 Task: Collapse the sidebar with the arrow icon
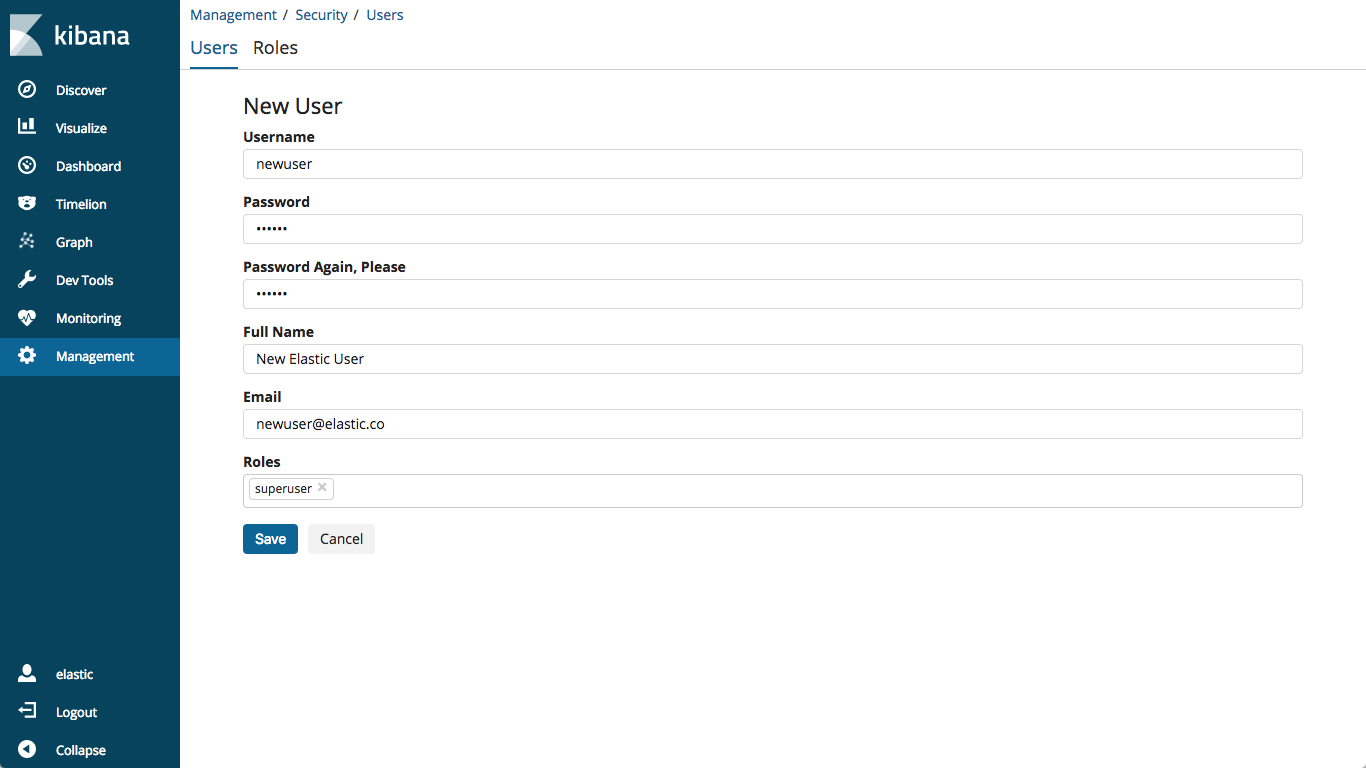[x=27, y=749]
